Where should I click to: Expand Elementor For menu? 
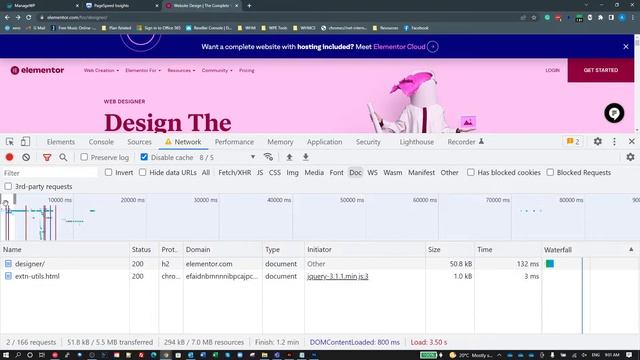[x=143, y=70]
